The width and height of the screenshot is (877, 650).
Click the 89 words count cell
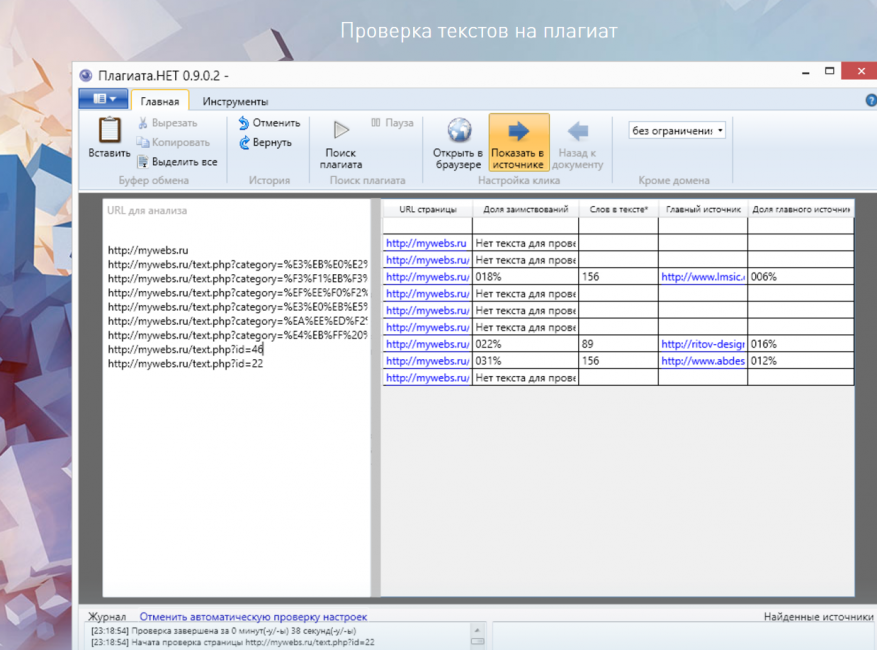click(x=619, y=344)
